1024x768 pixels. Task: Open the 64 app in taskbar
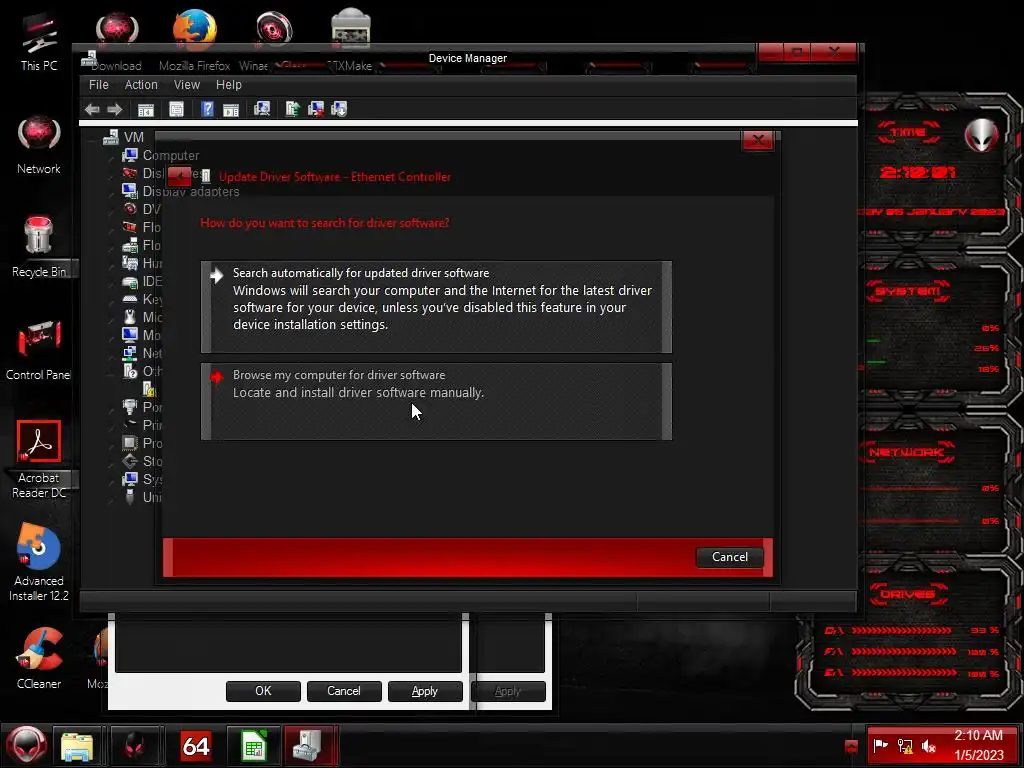[x=195, y=746]
